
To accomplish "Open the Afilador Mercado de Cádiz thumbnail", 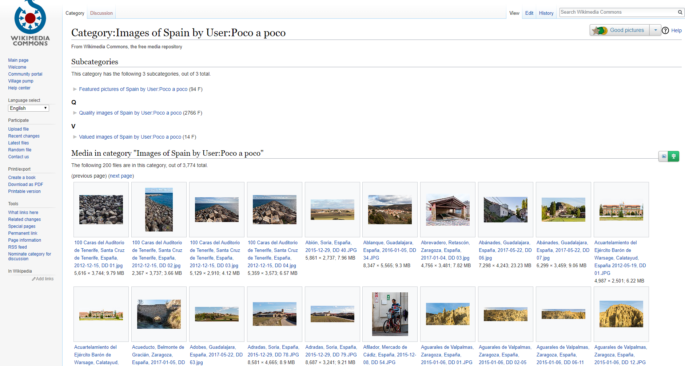I will [x=390, y=314].
